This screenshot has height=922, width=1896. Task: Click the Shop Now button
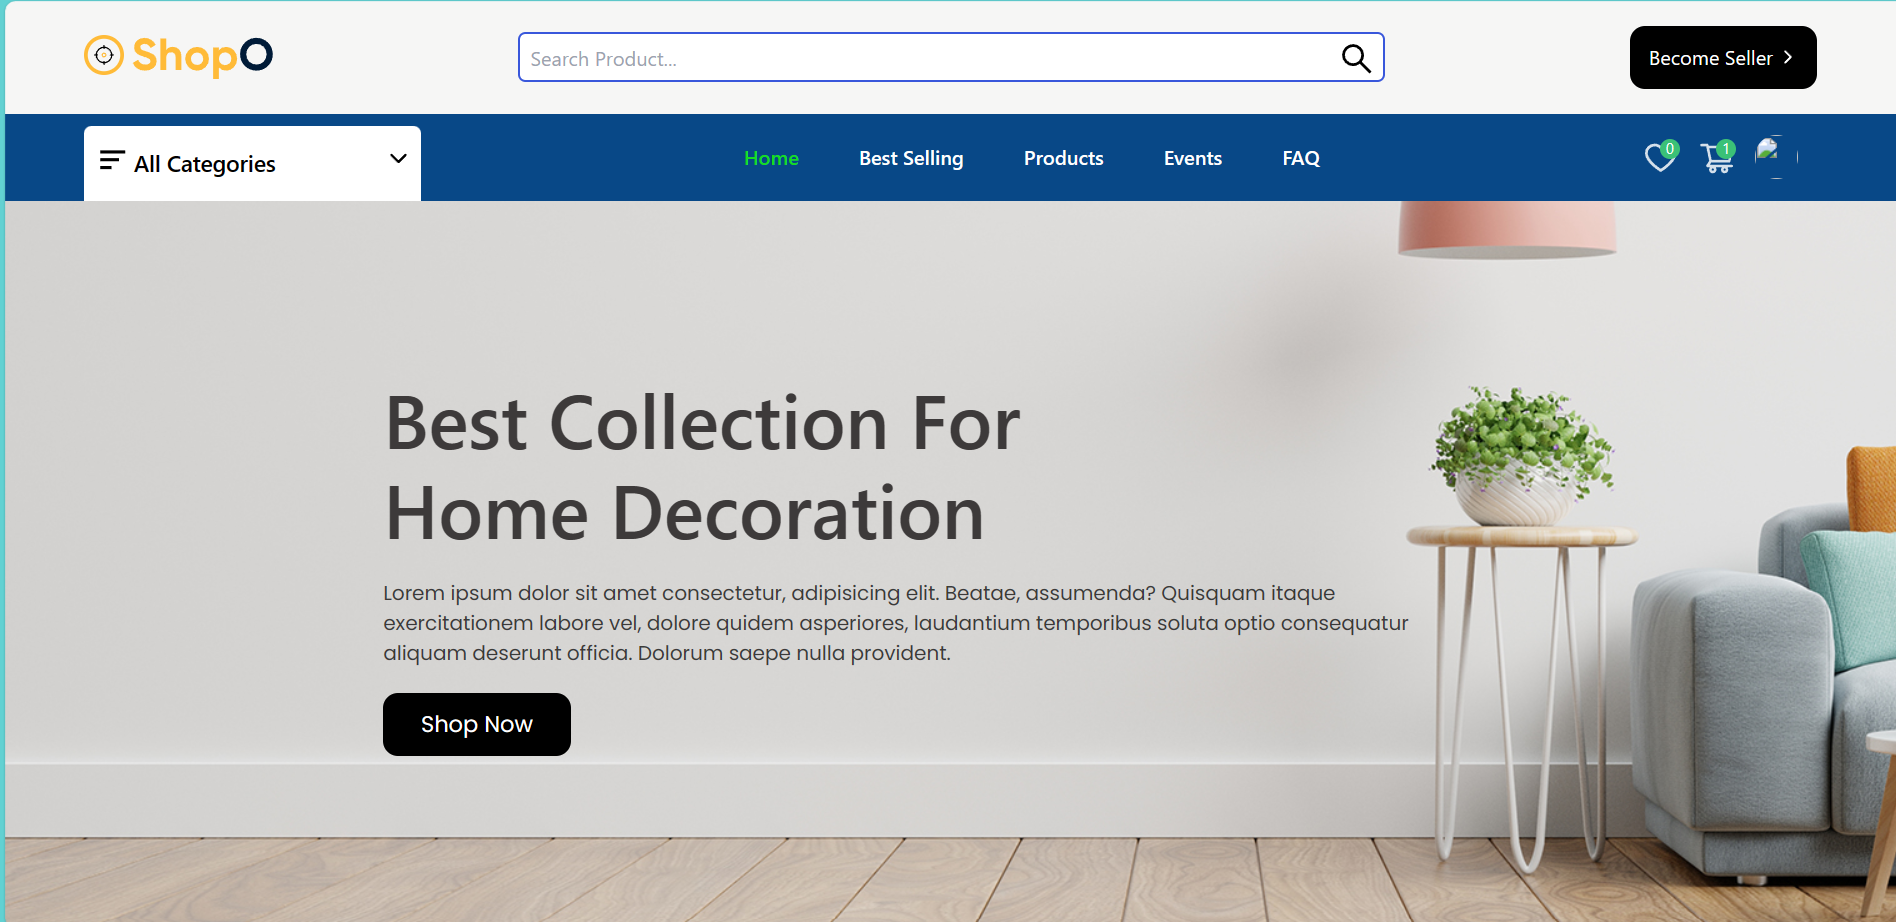[476, 724]
